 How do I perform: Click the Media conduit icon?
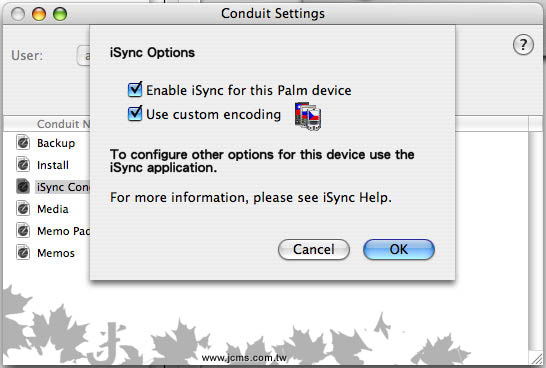point(23,209)
